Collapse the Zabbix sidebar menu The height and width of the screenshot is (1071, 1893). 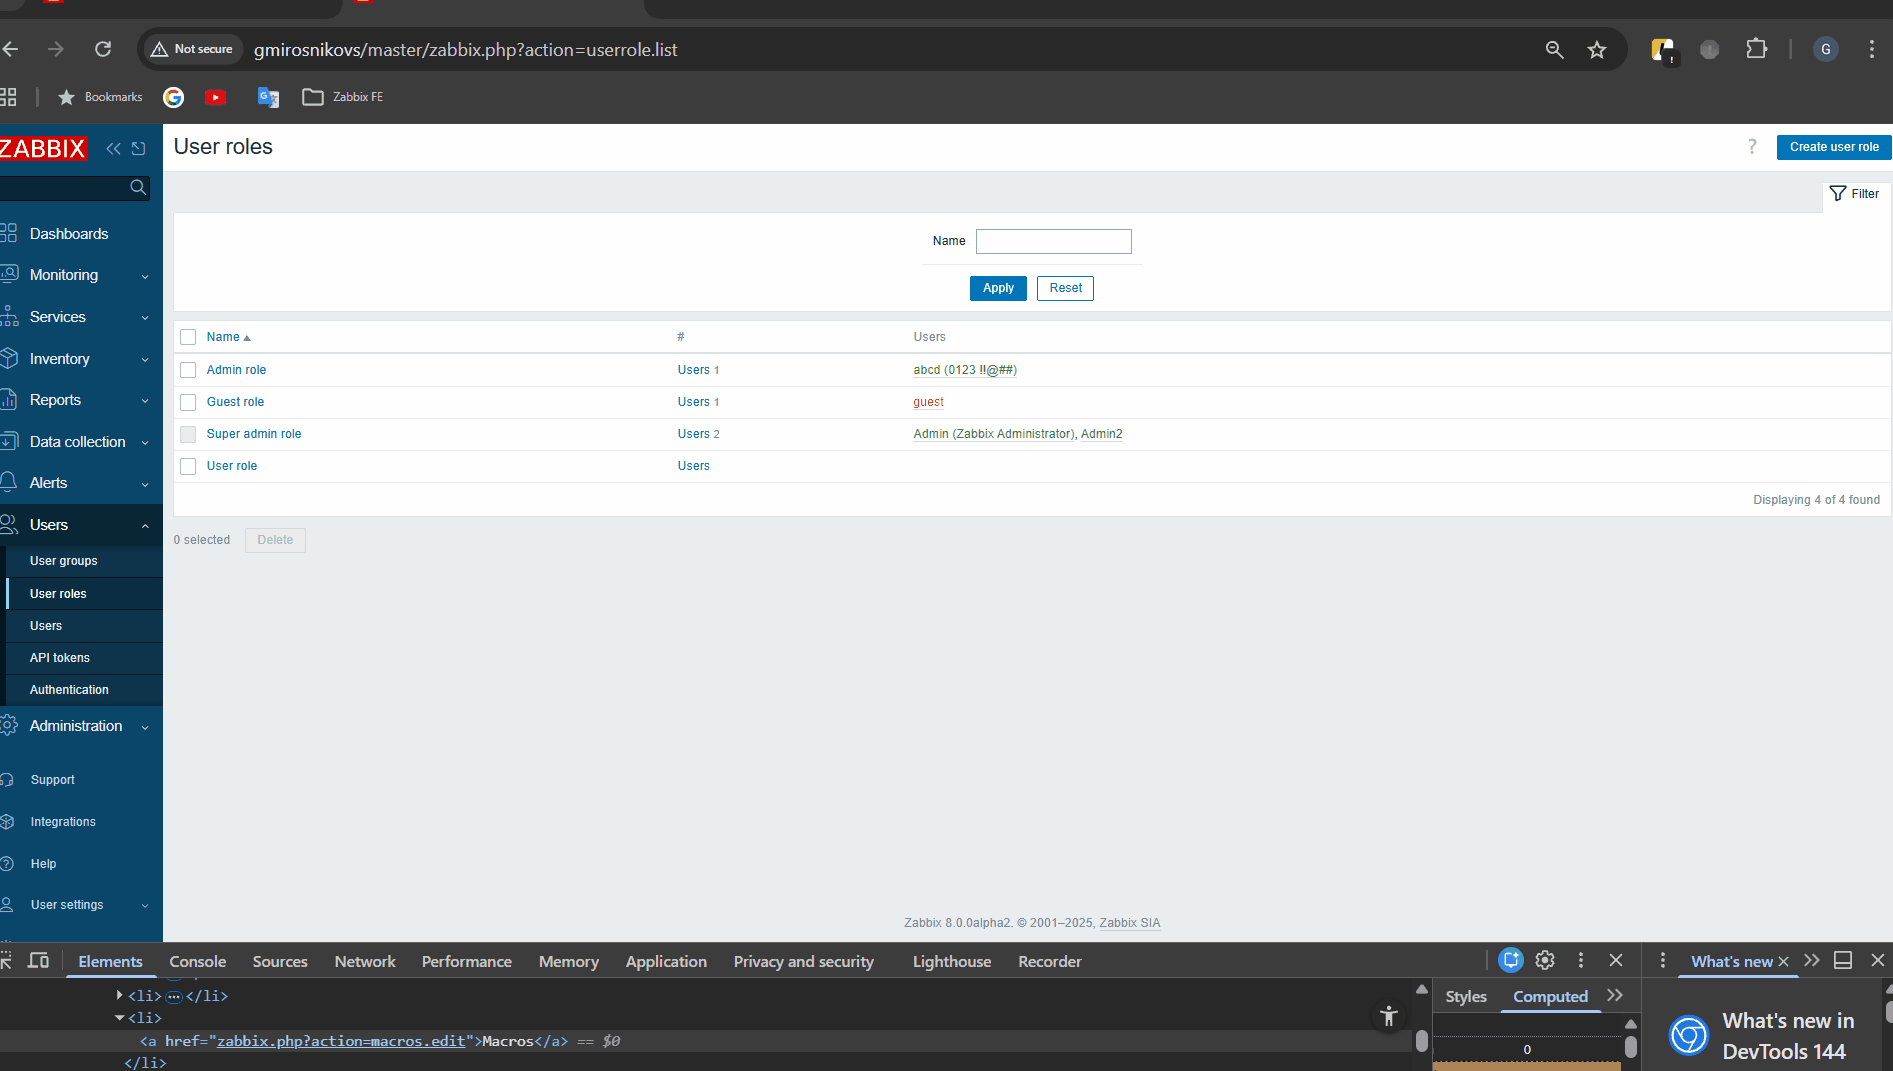[113, 149]
